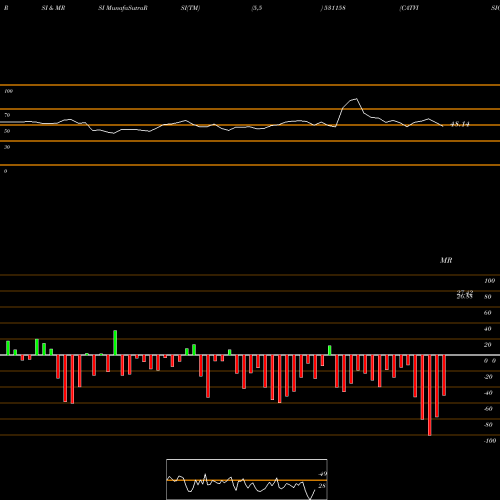This screenshot has width=500, height=500.
Task: Click the 'MR' label above the lower chart
Action: pos(446,260)
